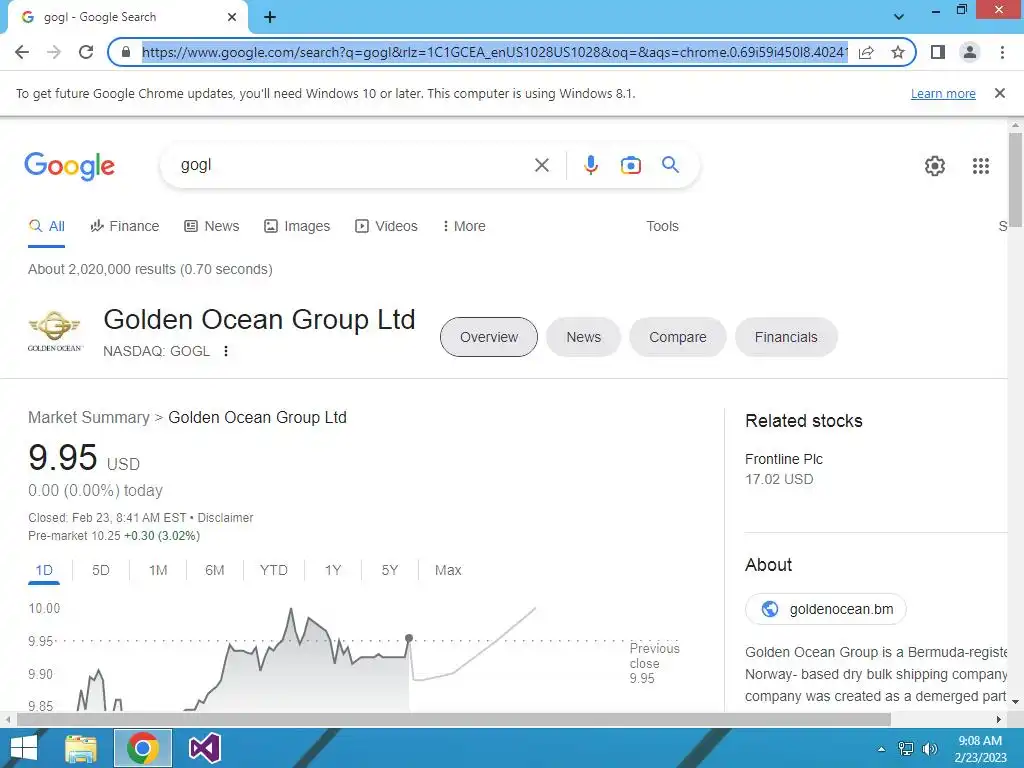Image resolution: width=1024 pixels, height=768 pixels.
Task: Search by image with camera icon
Action: pos(631,165)
